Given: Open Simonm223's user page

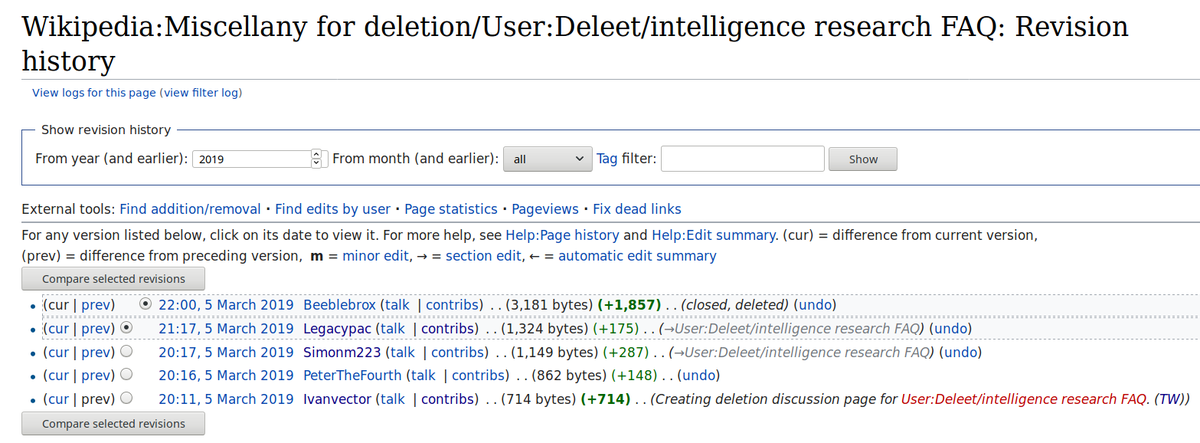Looking at the screenshot, I should point(341,352).
